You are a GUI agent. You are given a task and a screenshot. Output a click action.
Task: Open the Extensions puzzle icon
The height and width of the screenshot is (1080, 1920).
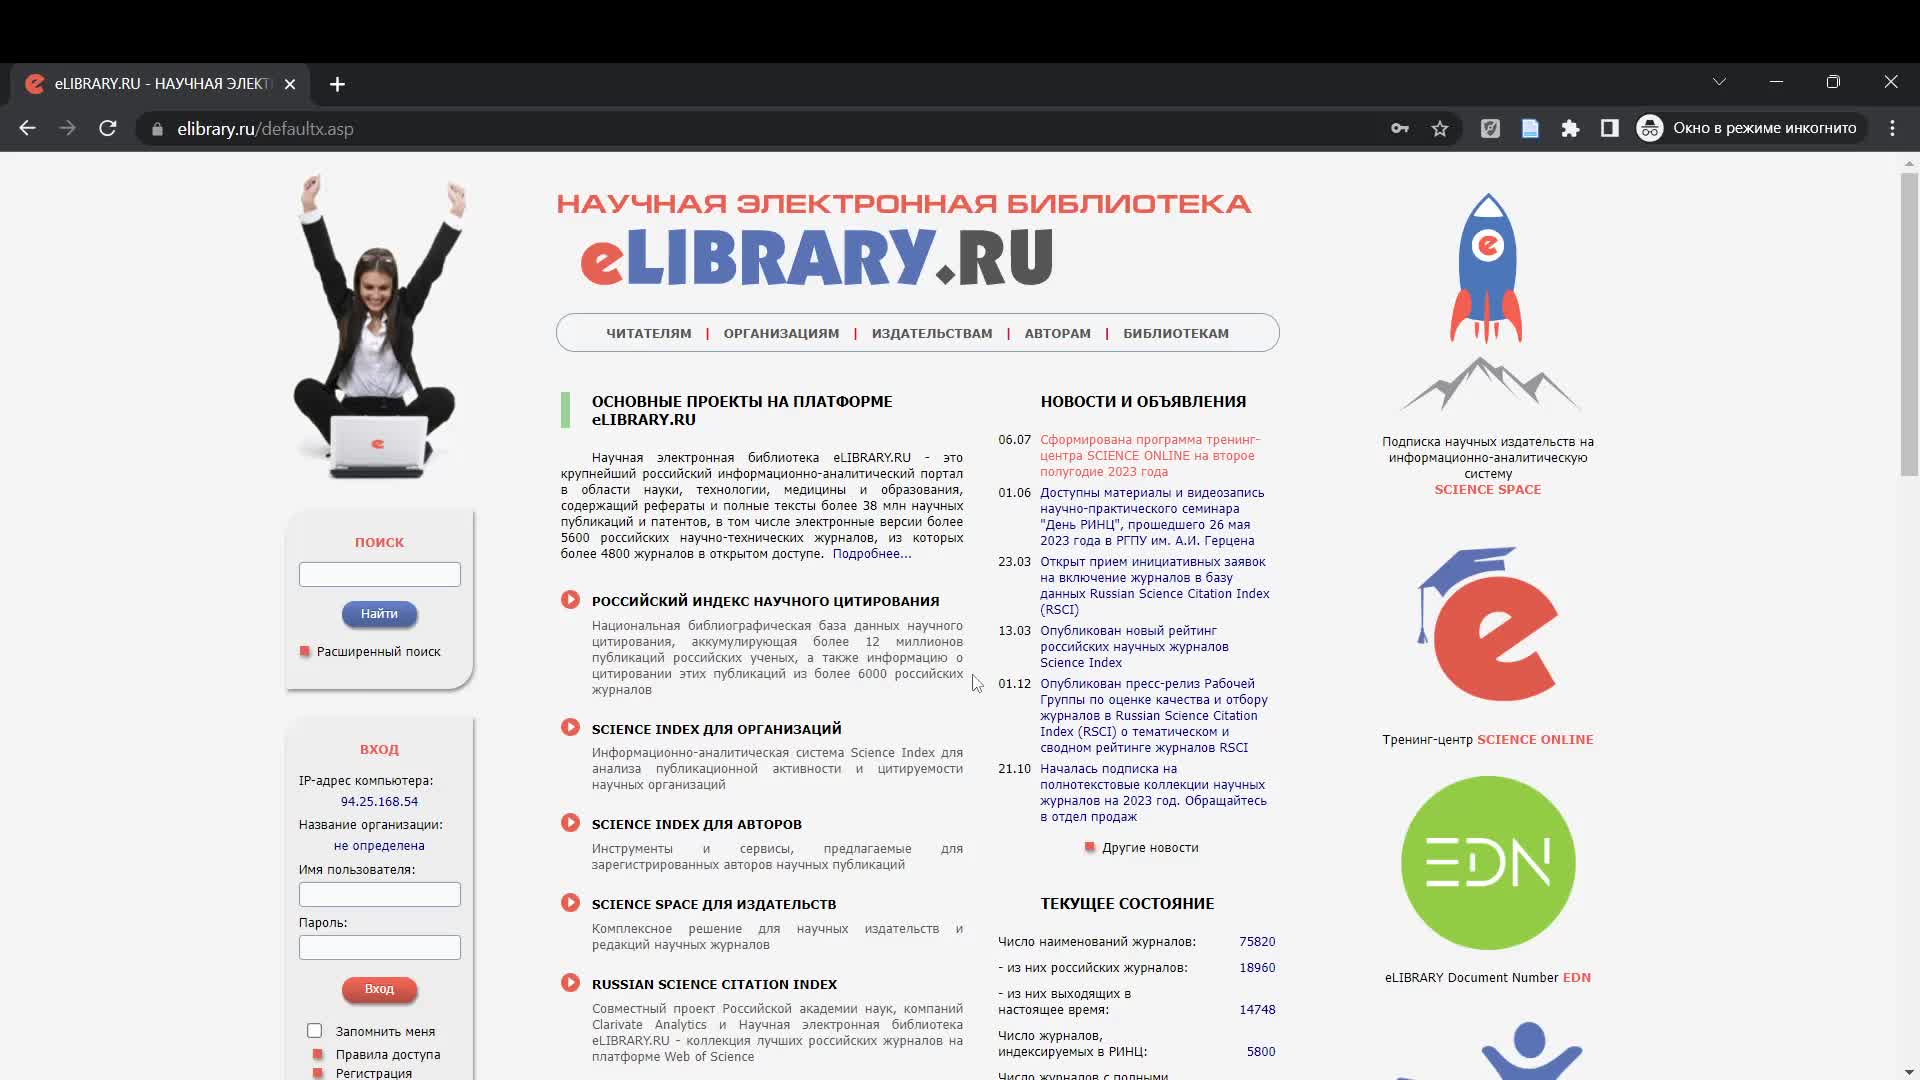[1570, 128]
